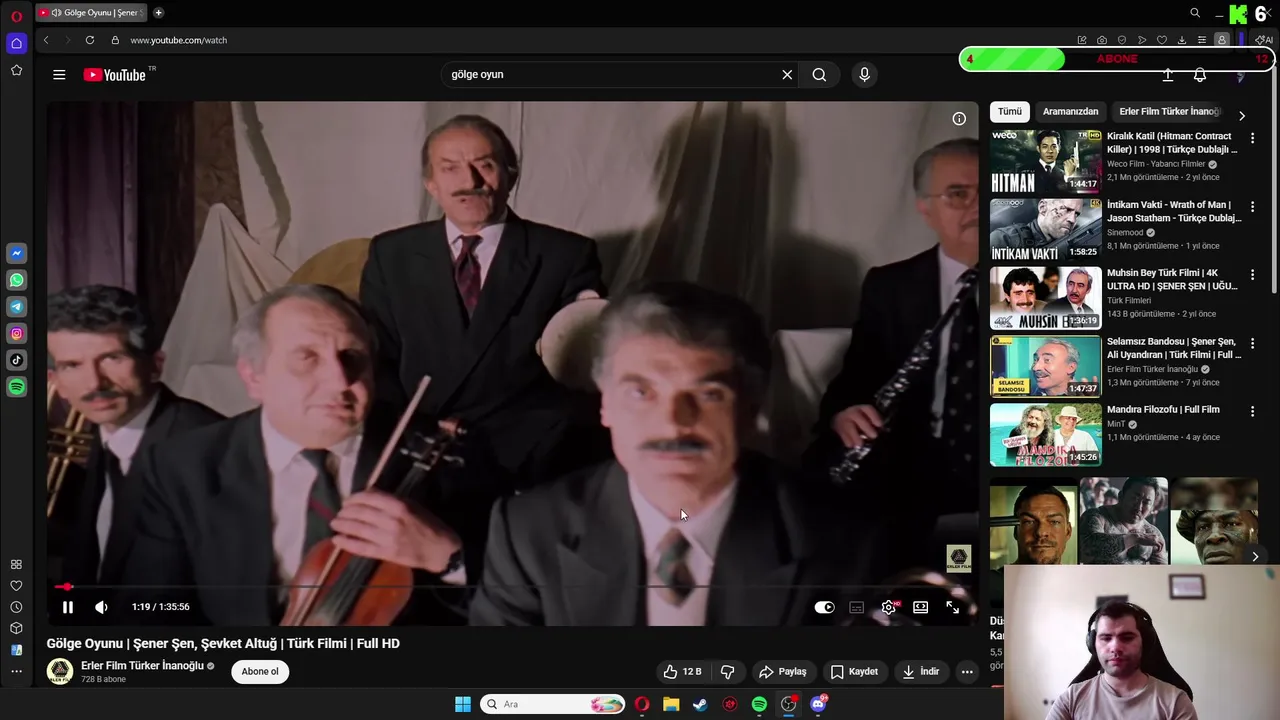1280x720 pixels.
Task: Open File Explorer from the taskbar
Action: [671, 704]
